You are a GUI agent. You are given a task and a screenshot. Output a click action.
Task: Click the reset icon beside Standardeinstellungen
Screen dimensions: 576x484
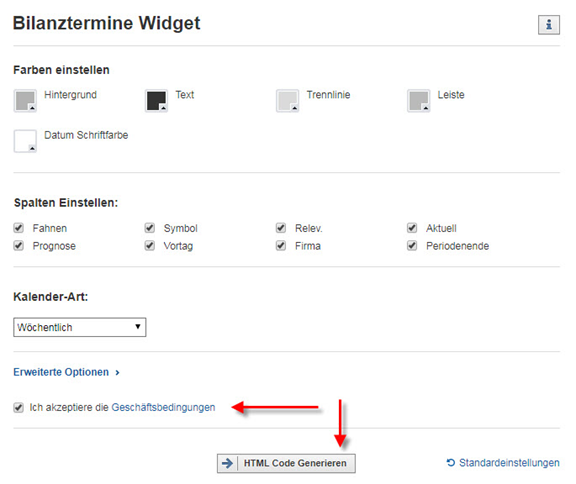(x=451, y=462)
